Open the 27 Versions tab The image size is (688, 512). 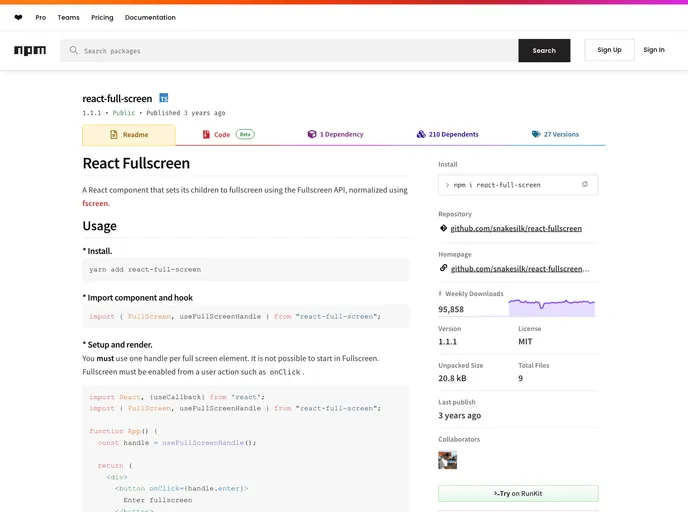pyautogui.click(x=555, y=134)
